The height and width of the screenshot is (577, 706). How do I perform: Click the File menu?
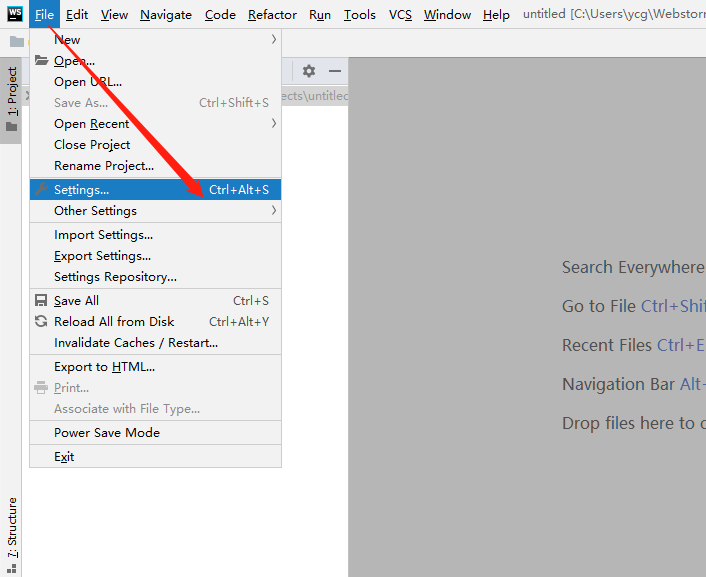45,14
